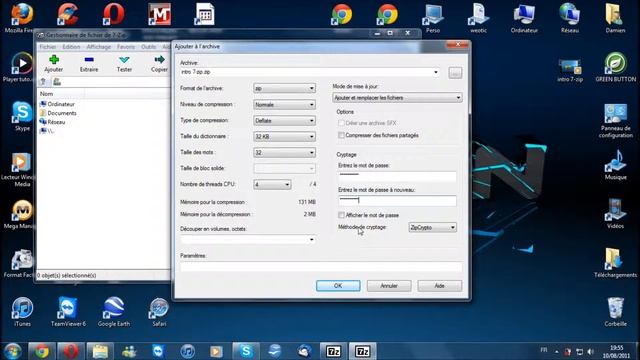
Task: Click the browse button next to Archive field
Action: tap(455, 73)
